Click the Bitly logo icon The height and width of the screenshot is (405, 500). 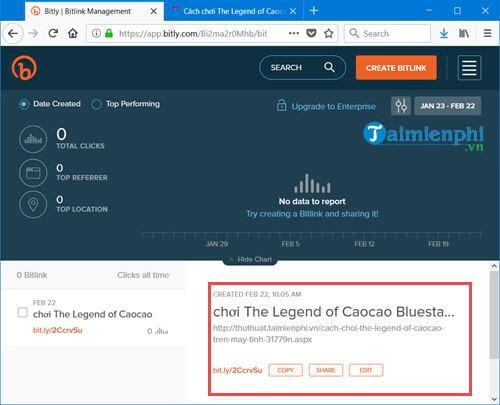[24, 68]
